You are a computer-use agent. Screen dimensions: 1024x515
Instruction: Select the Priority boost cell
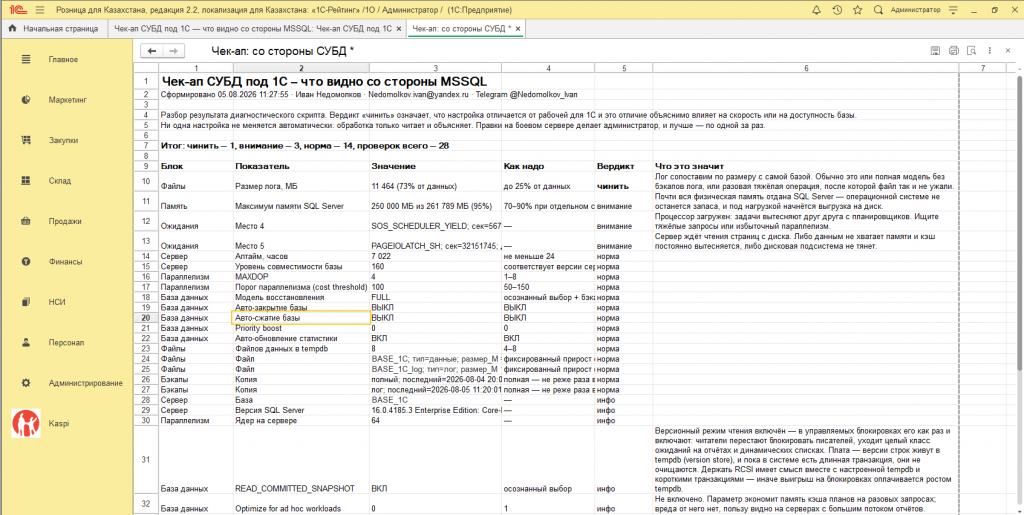[300, 328]
